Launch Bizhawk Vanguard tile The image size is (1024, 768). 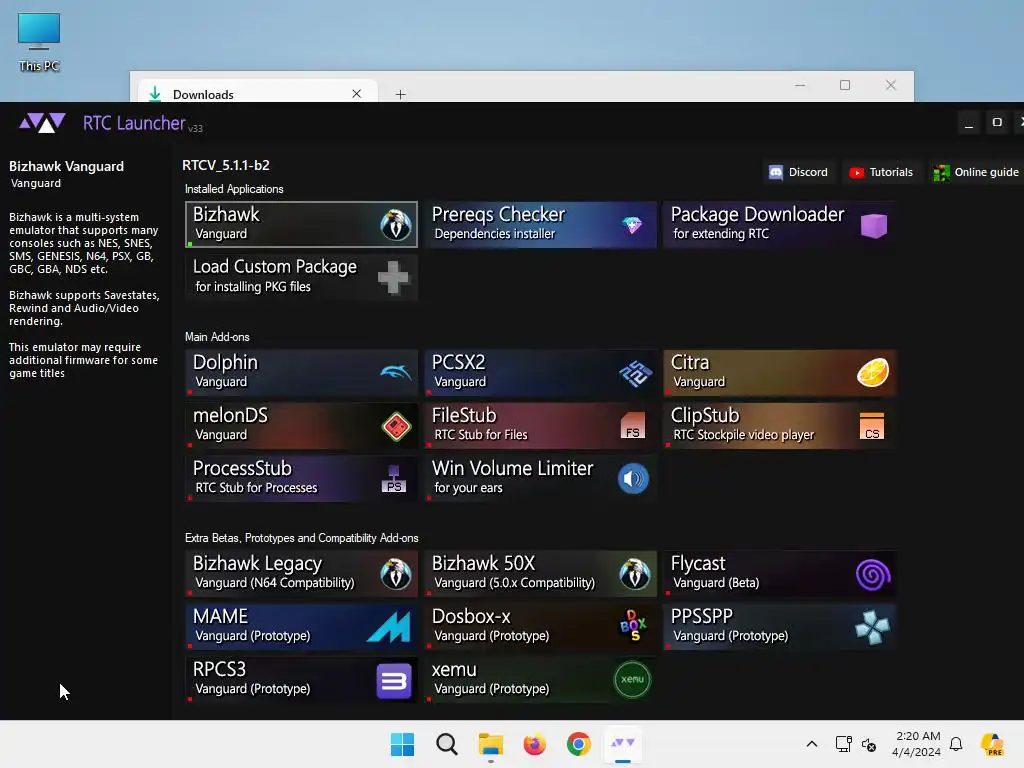click(301, 225)
